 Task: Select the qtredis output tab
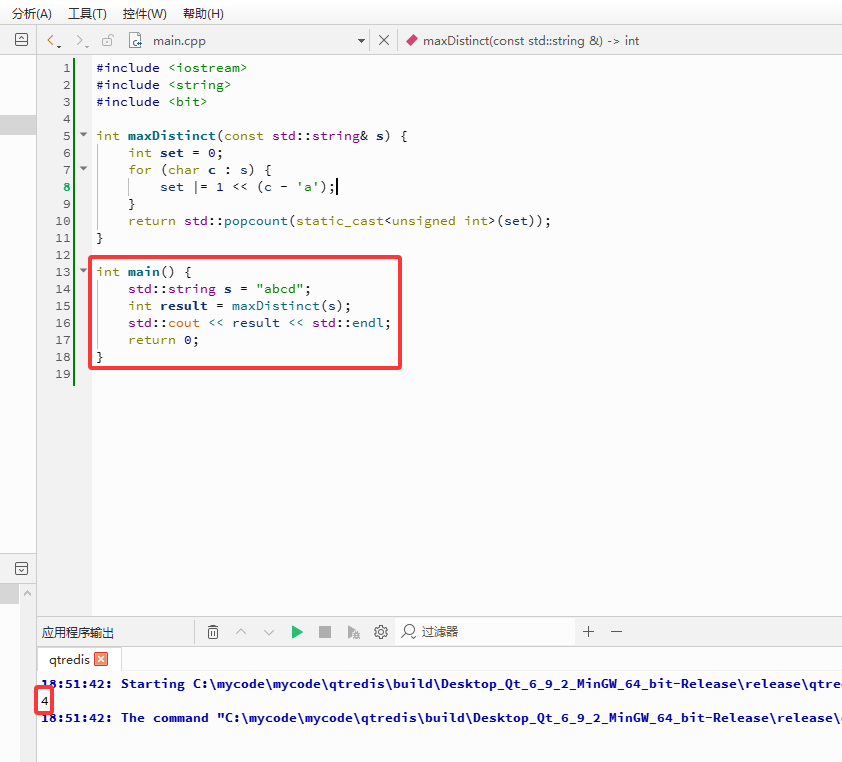[69, 659]
